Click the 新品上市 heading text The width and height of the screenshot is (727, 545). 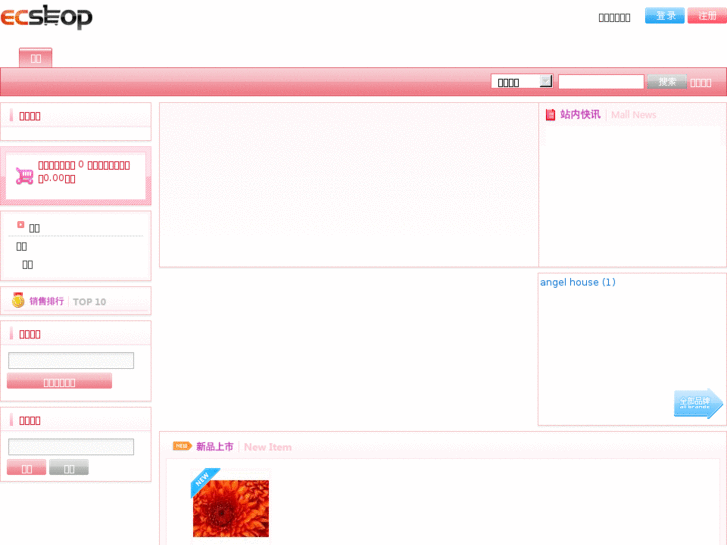pos(215,447)
